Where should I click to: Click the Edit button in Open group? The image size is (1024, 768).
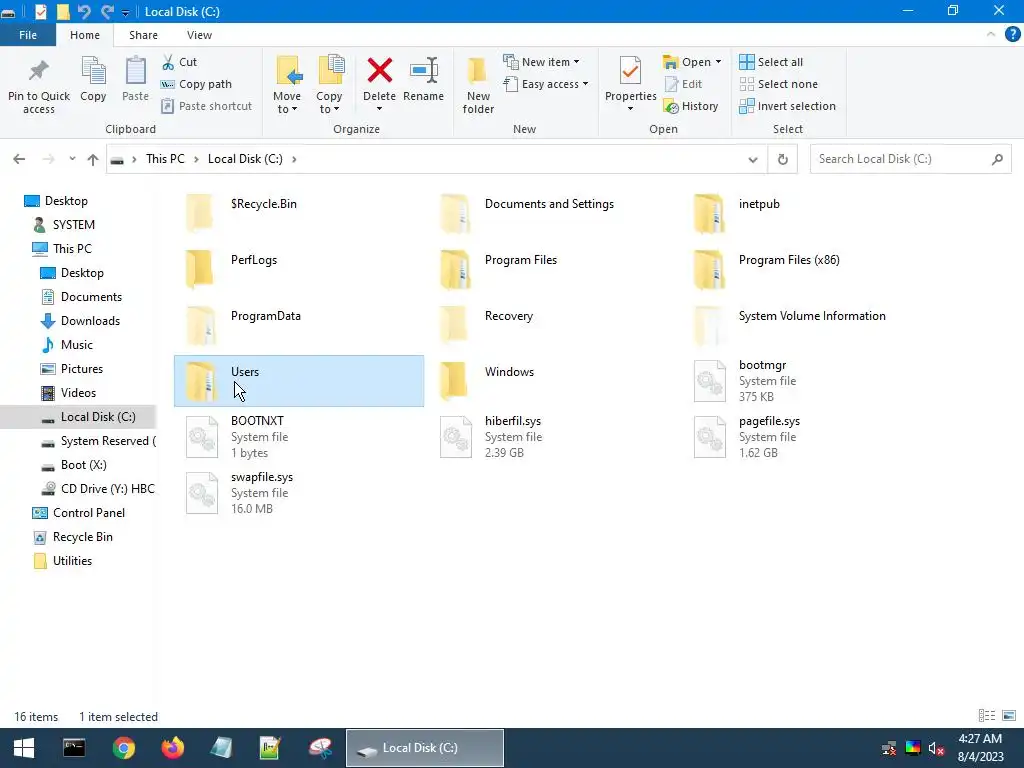click(683, 84)
